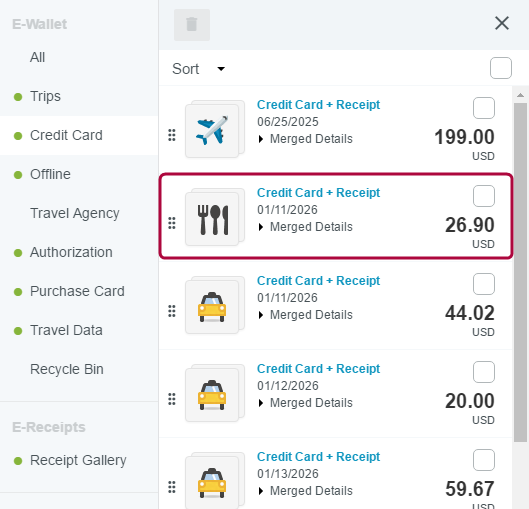Close the E-Wallet panel with the X
The width and height of the screenshot is (529, 509).
502,23
